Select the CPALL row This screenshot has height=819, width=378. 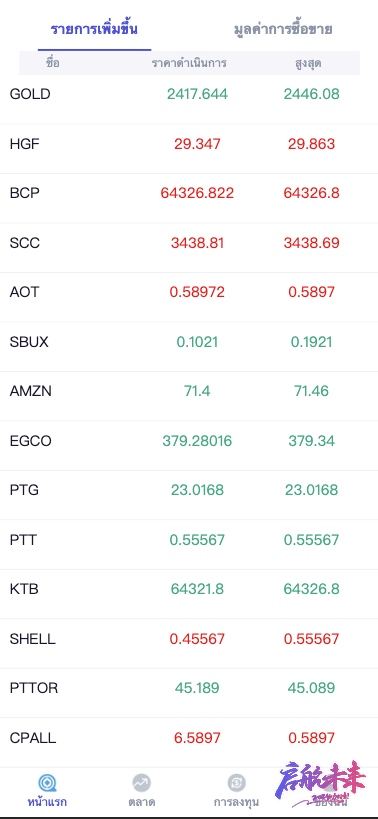(189, 738)
